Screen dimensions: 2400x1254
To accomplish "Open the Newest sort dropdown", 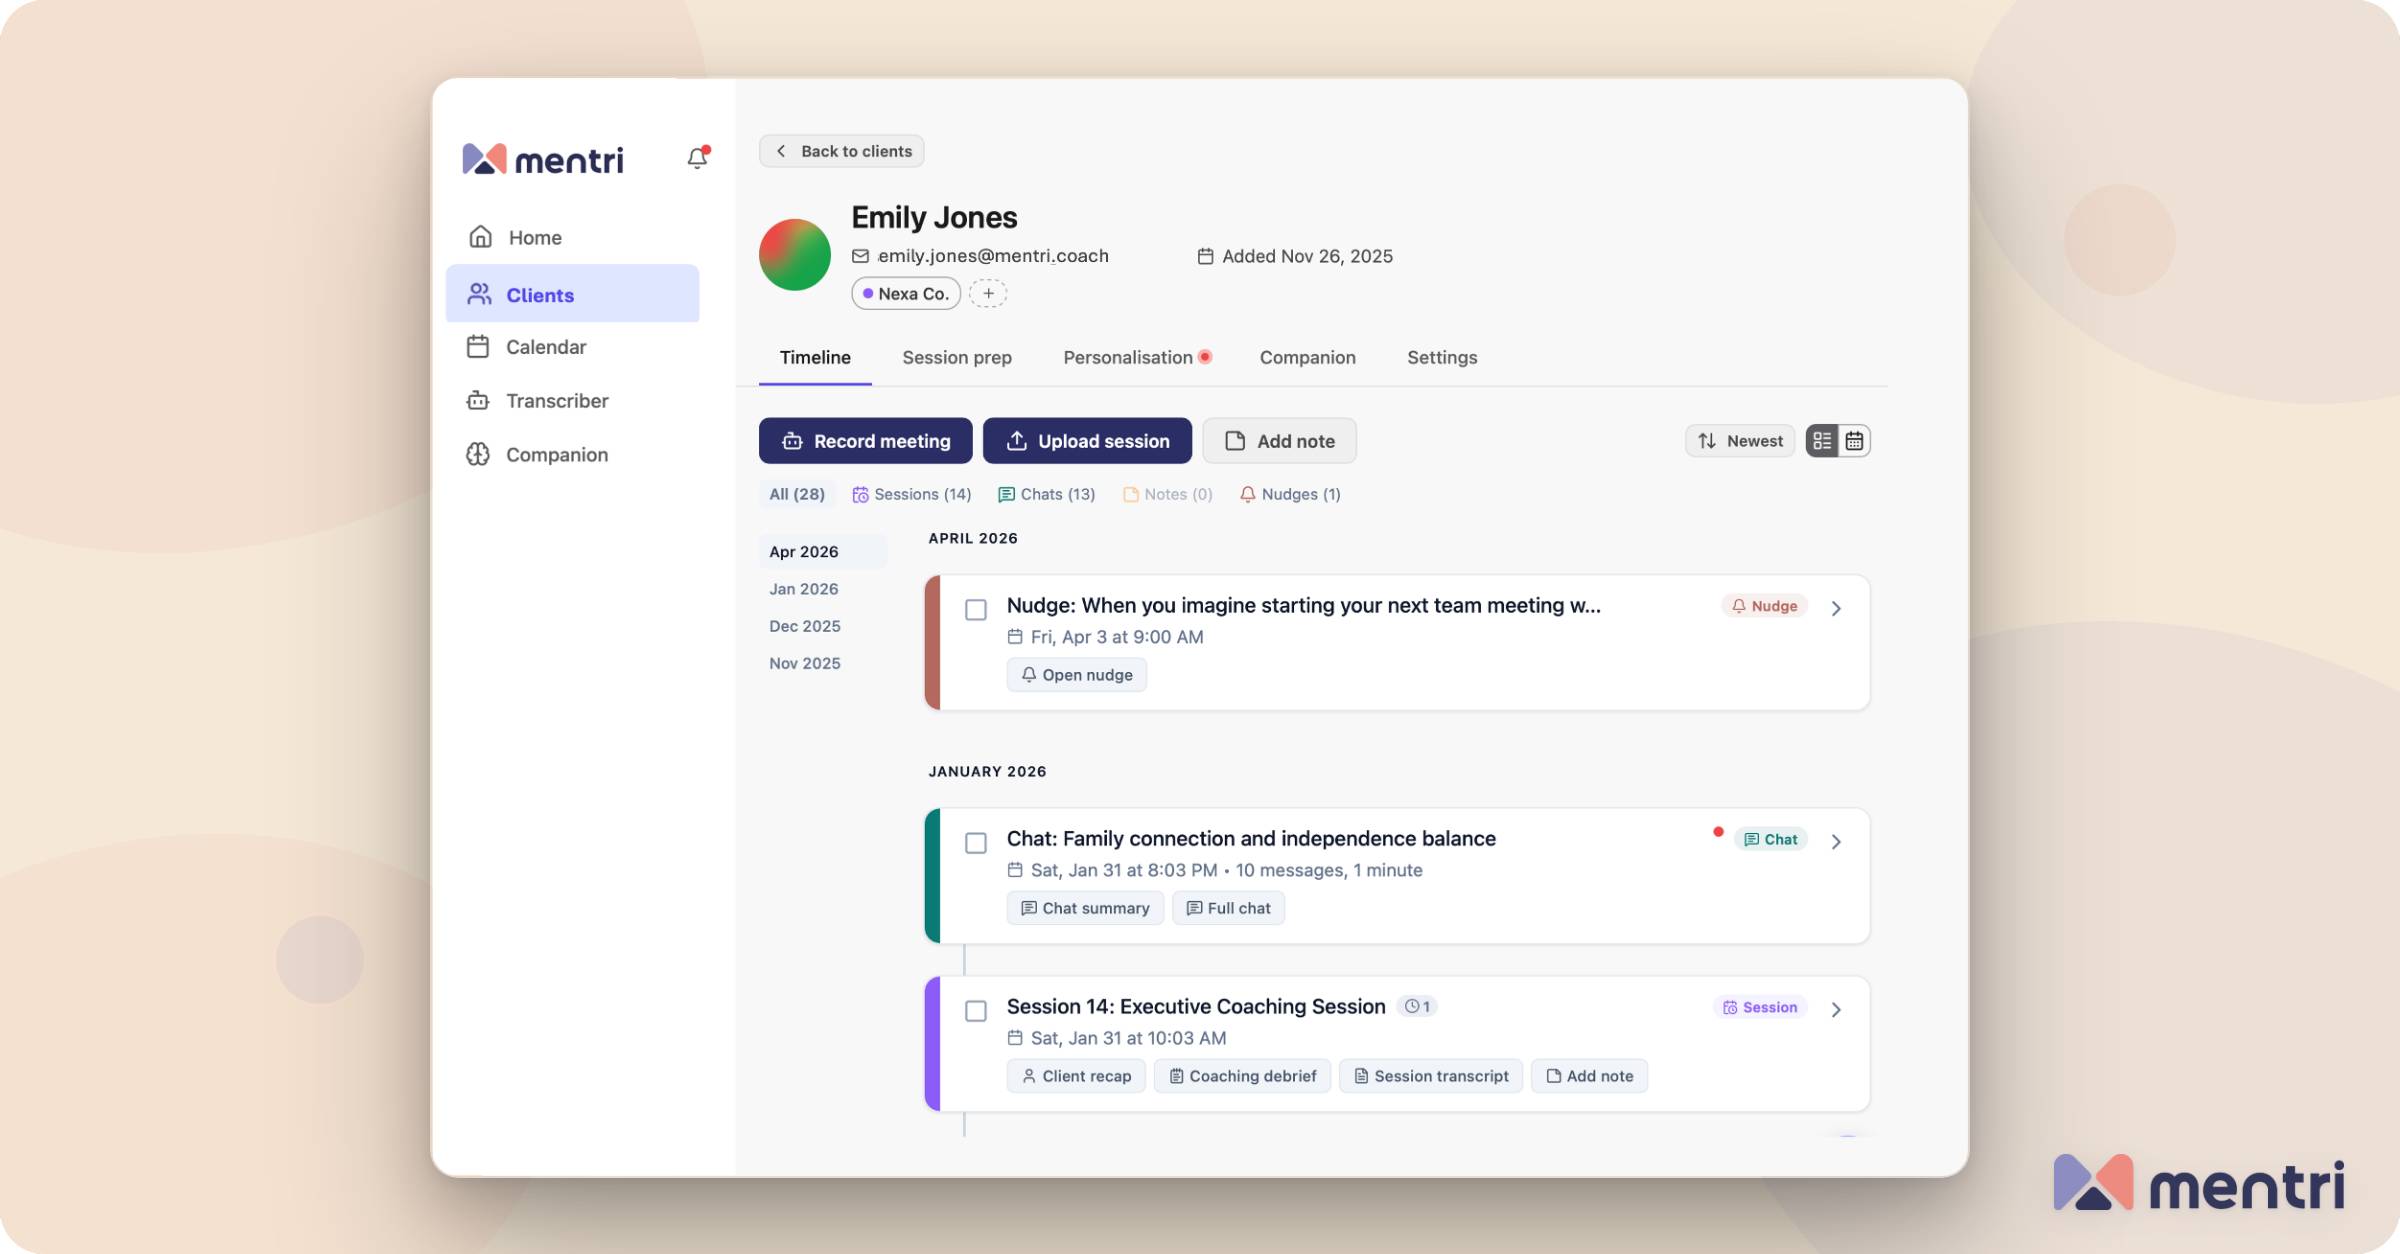I will click(1740, 441).
